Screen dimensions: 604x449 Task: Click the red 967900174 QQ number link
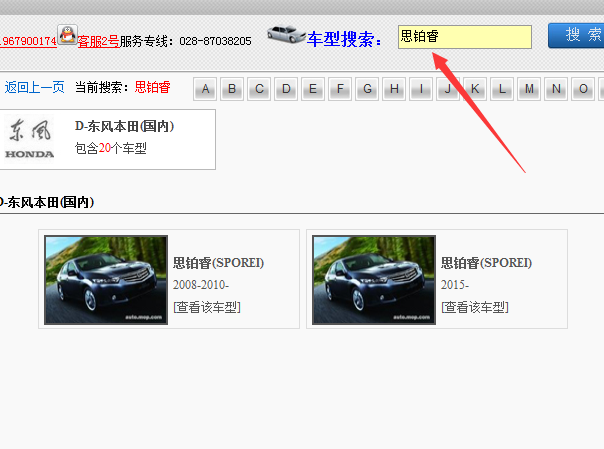(x=28, y=41)
